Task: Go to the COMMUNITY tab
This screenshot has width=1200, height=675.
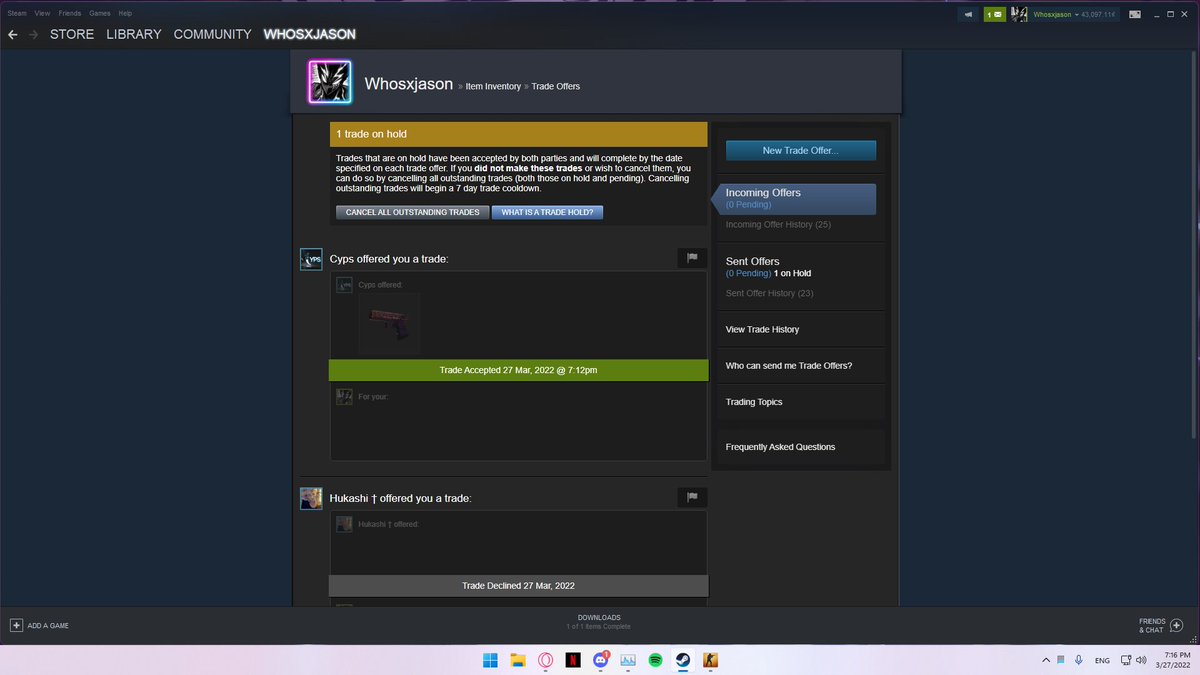Action: [x=212, y=34]
